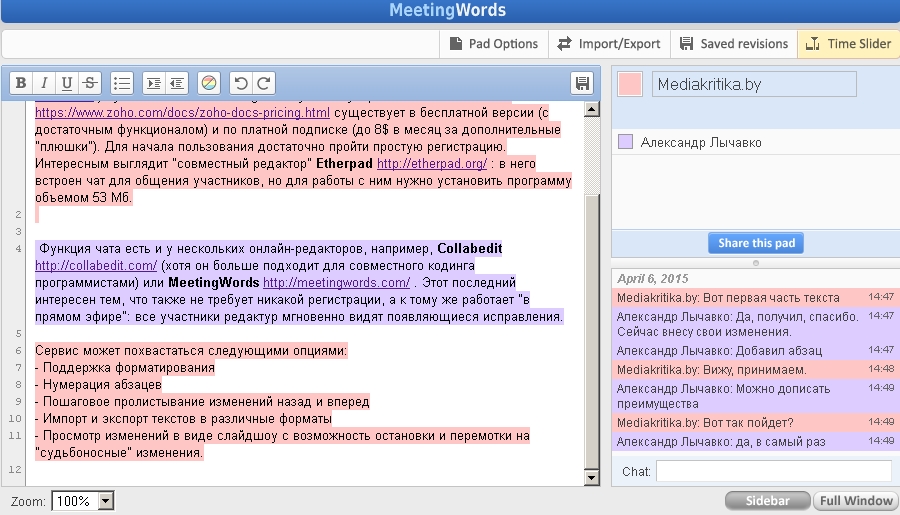The width and height of the screenshot is (900, 515).
Task: Click the MeetingWords header title
Action: [x=447, y=10]
